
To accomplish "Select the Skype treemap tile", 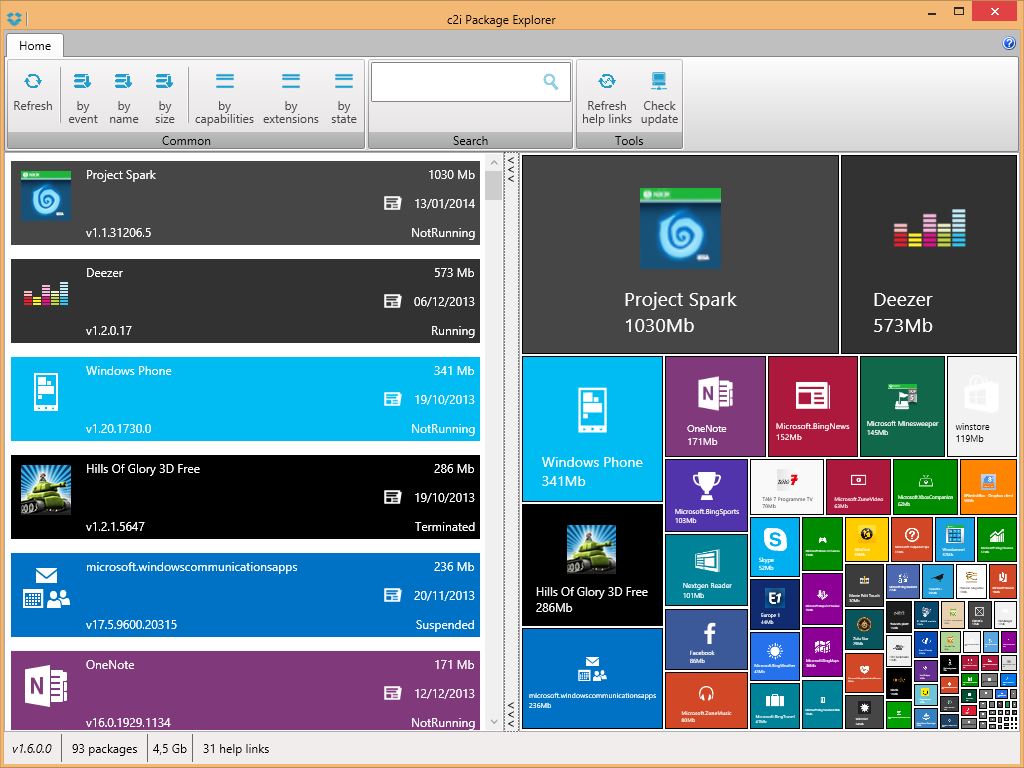I will (x=775, y=546).
